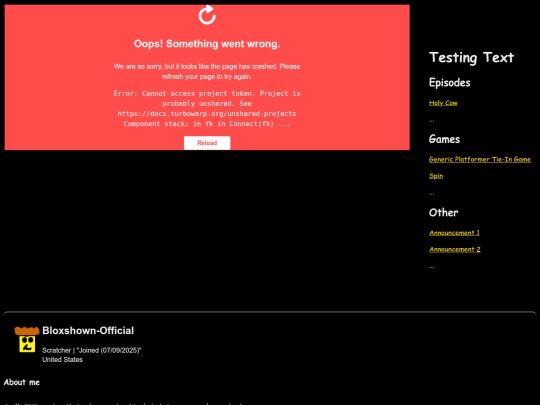The image size is (540, 405).
Task: Click the Reload button
Action: click(x=207, y=143)
